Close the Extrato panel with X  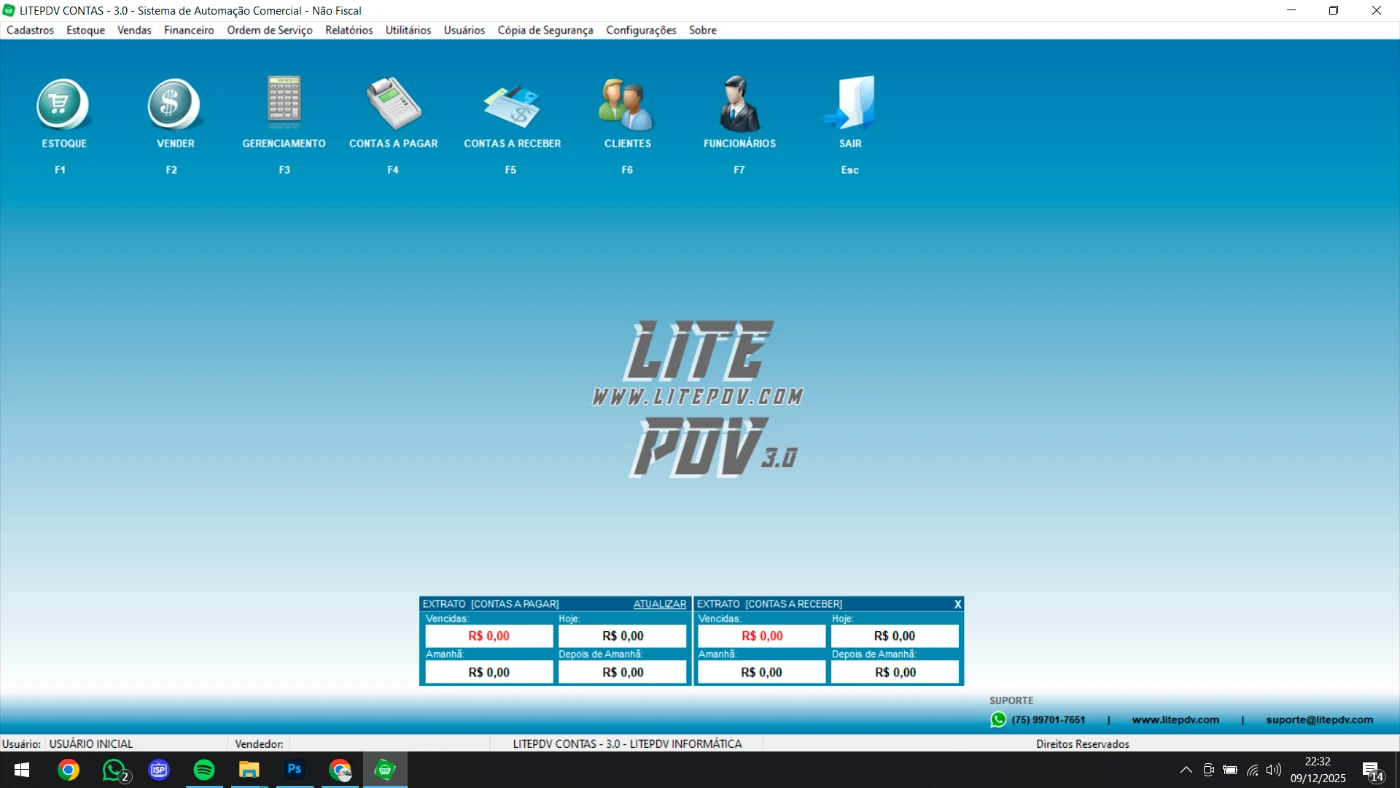(957, 604)
